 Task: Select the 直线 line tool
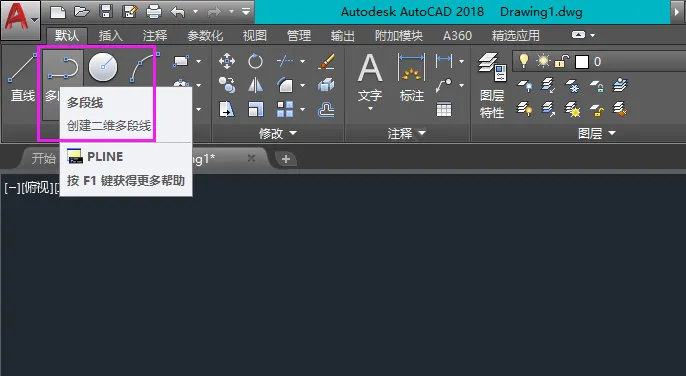point(22,77)
